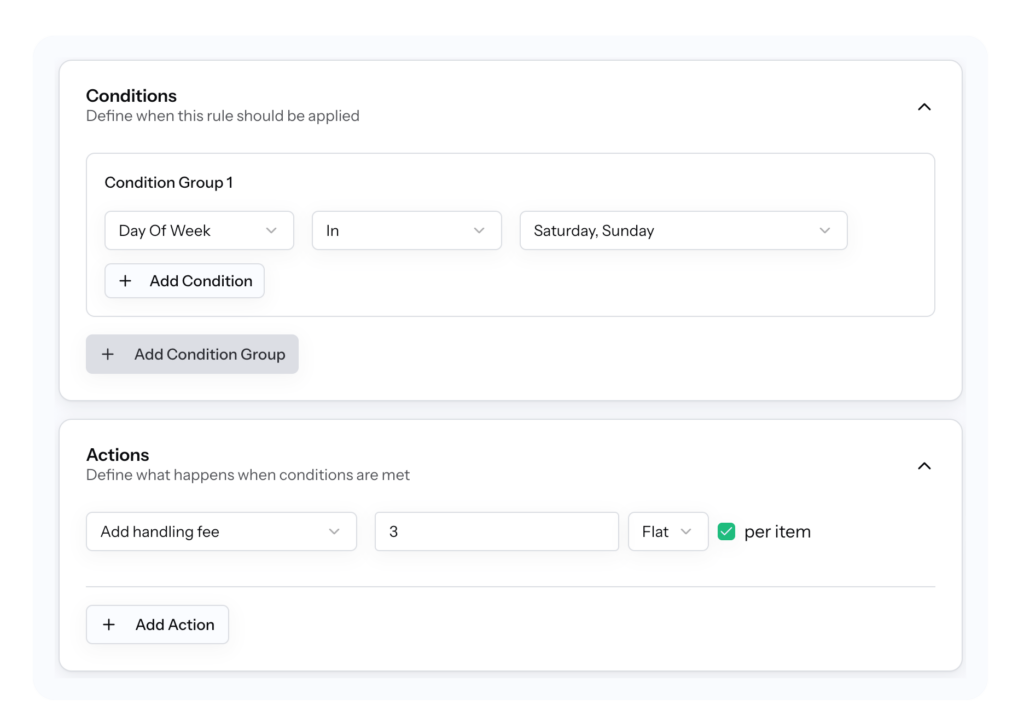
Task: Click the plus icon on Add Action
Action: point(109,624)
